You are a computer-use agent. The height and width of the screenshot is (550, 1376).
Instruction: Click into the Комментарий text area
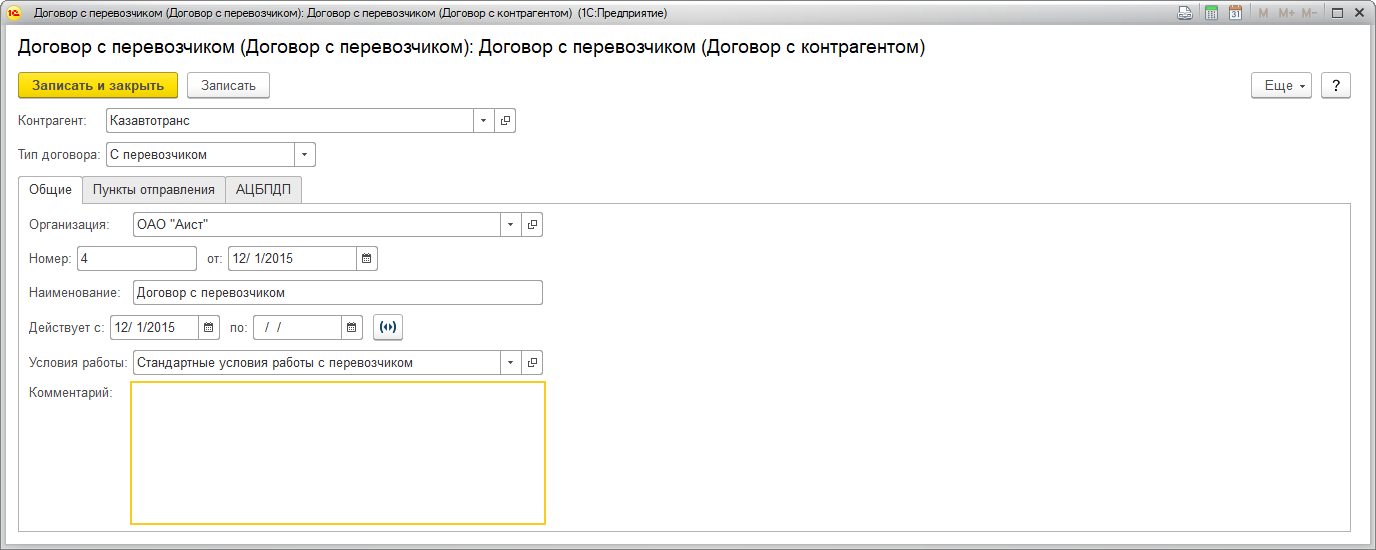[x=337, y=453]
